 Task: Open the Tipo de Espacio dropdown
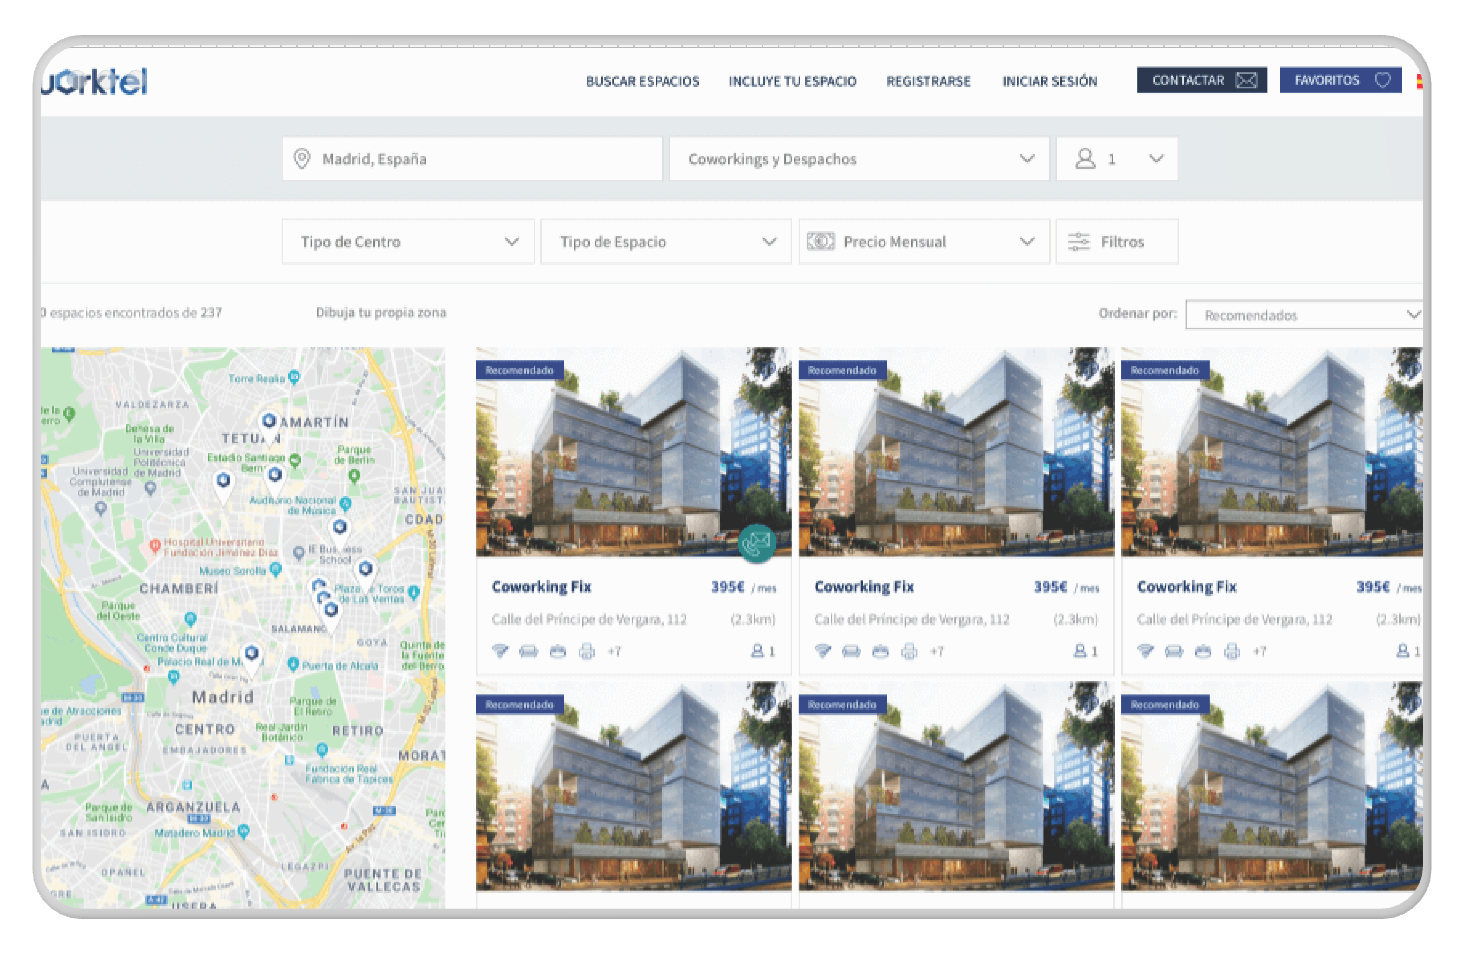(666, 242)
